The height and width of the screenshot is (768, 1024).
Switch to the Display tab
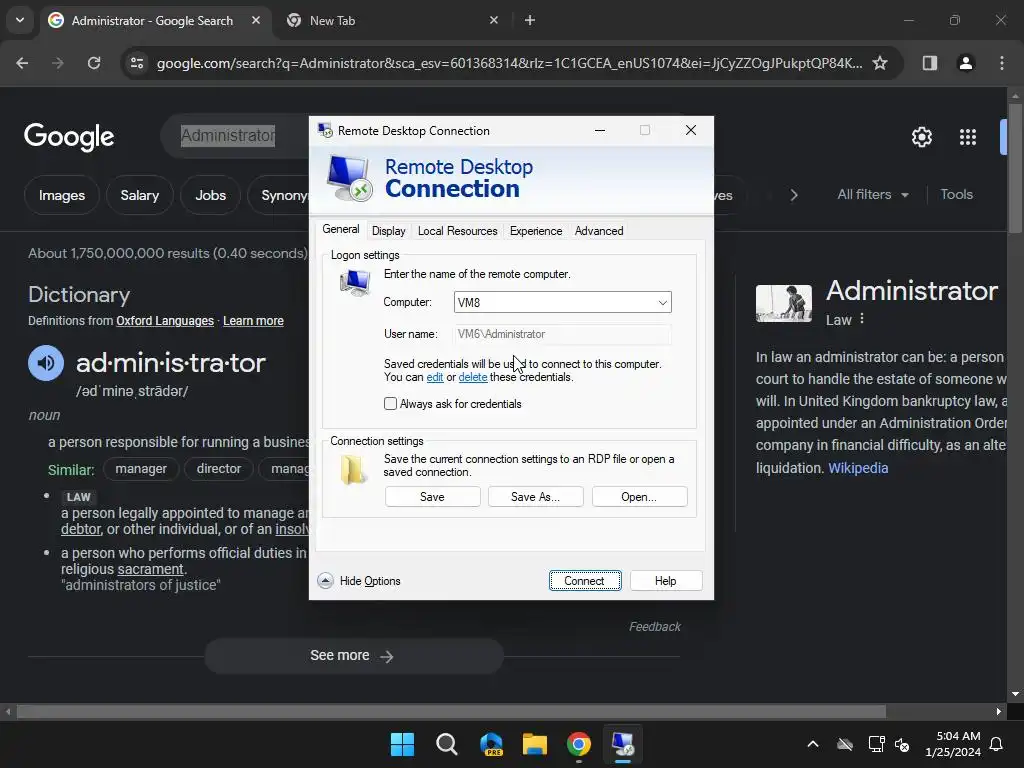(x=389, y=231)
